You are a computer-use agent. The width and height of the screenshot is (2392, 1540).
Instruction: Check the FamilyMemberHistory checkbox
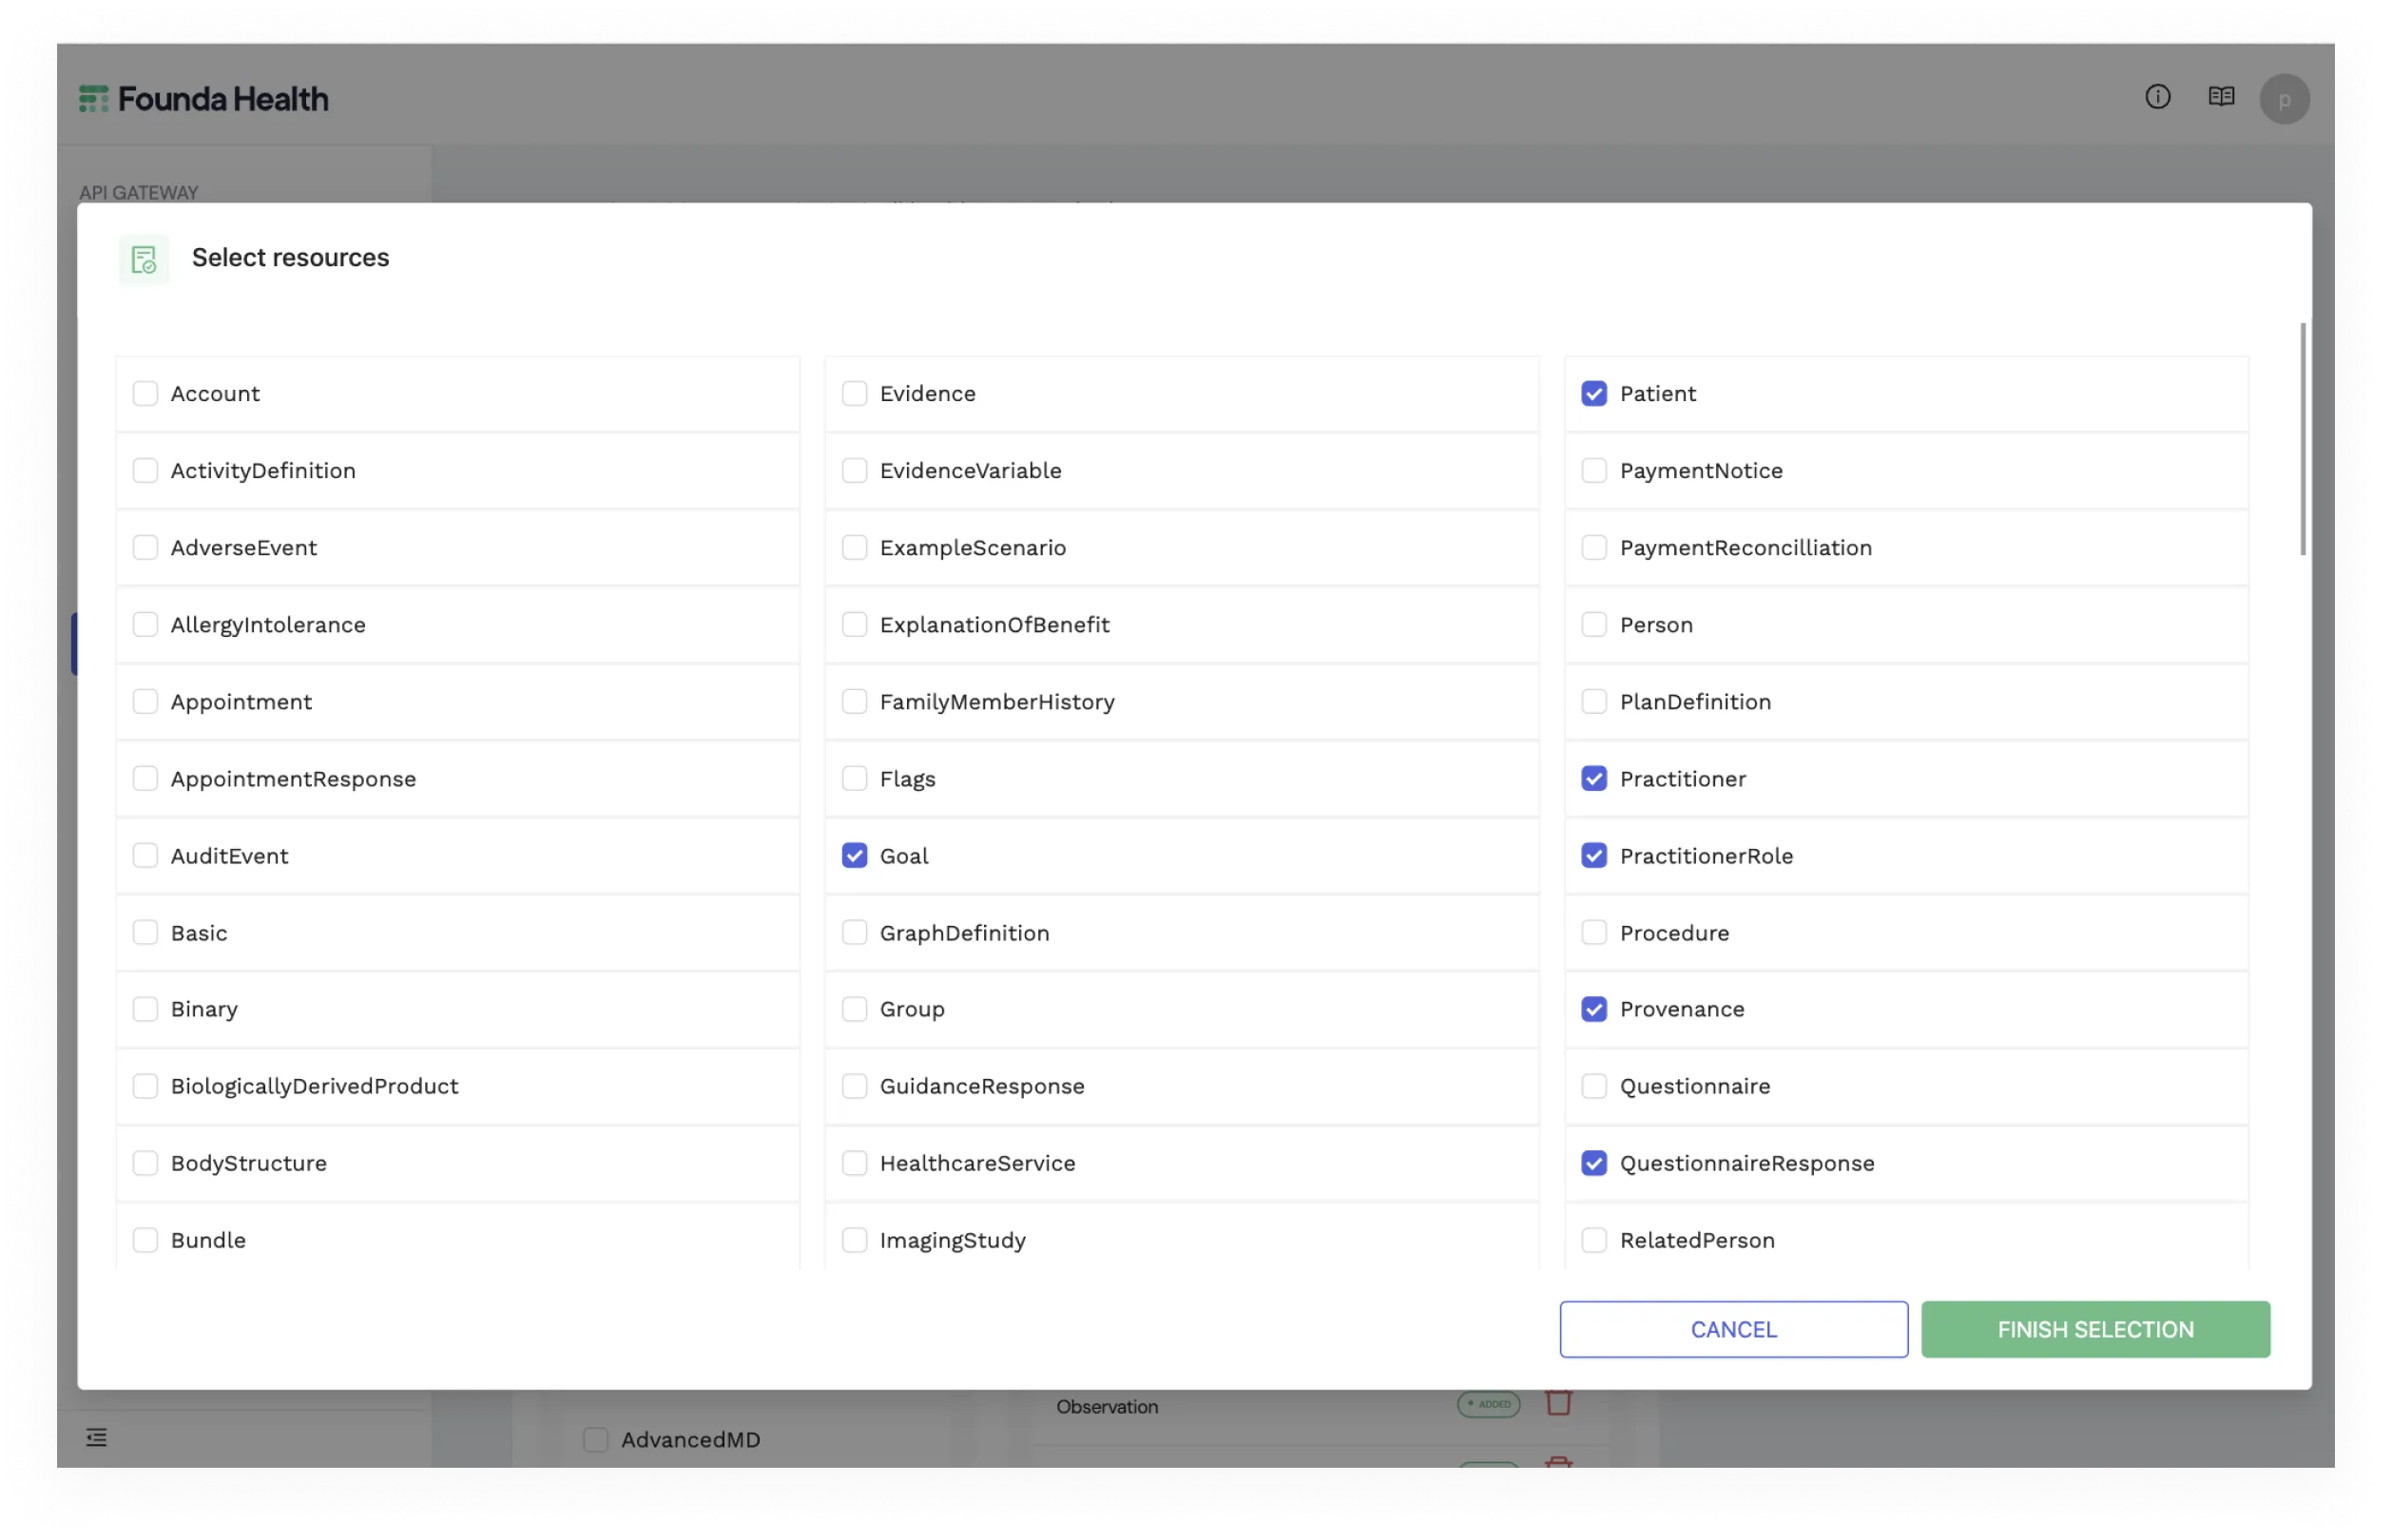point(854,701)
